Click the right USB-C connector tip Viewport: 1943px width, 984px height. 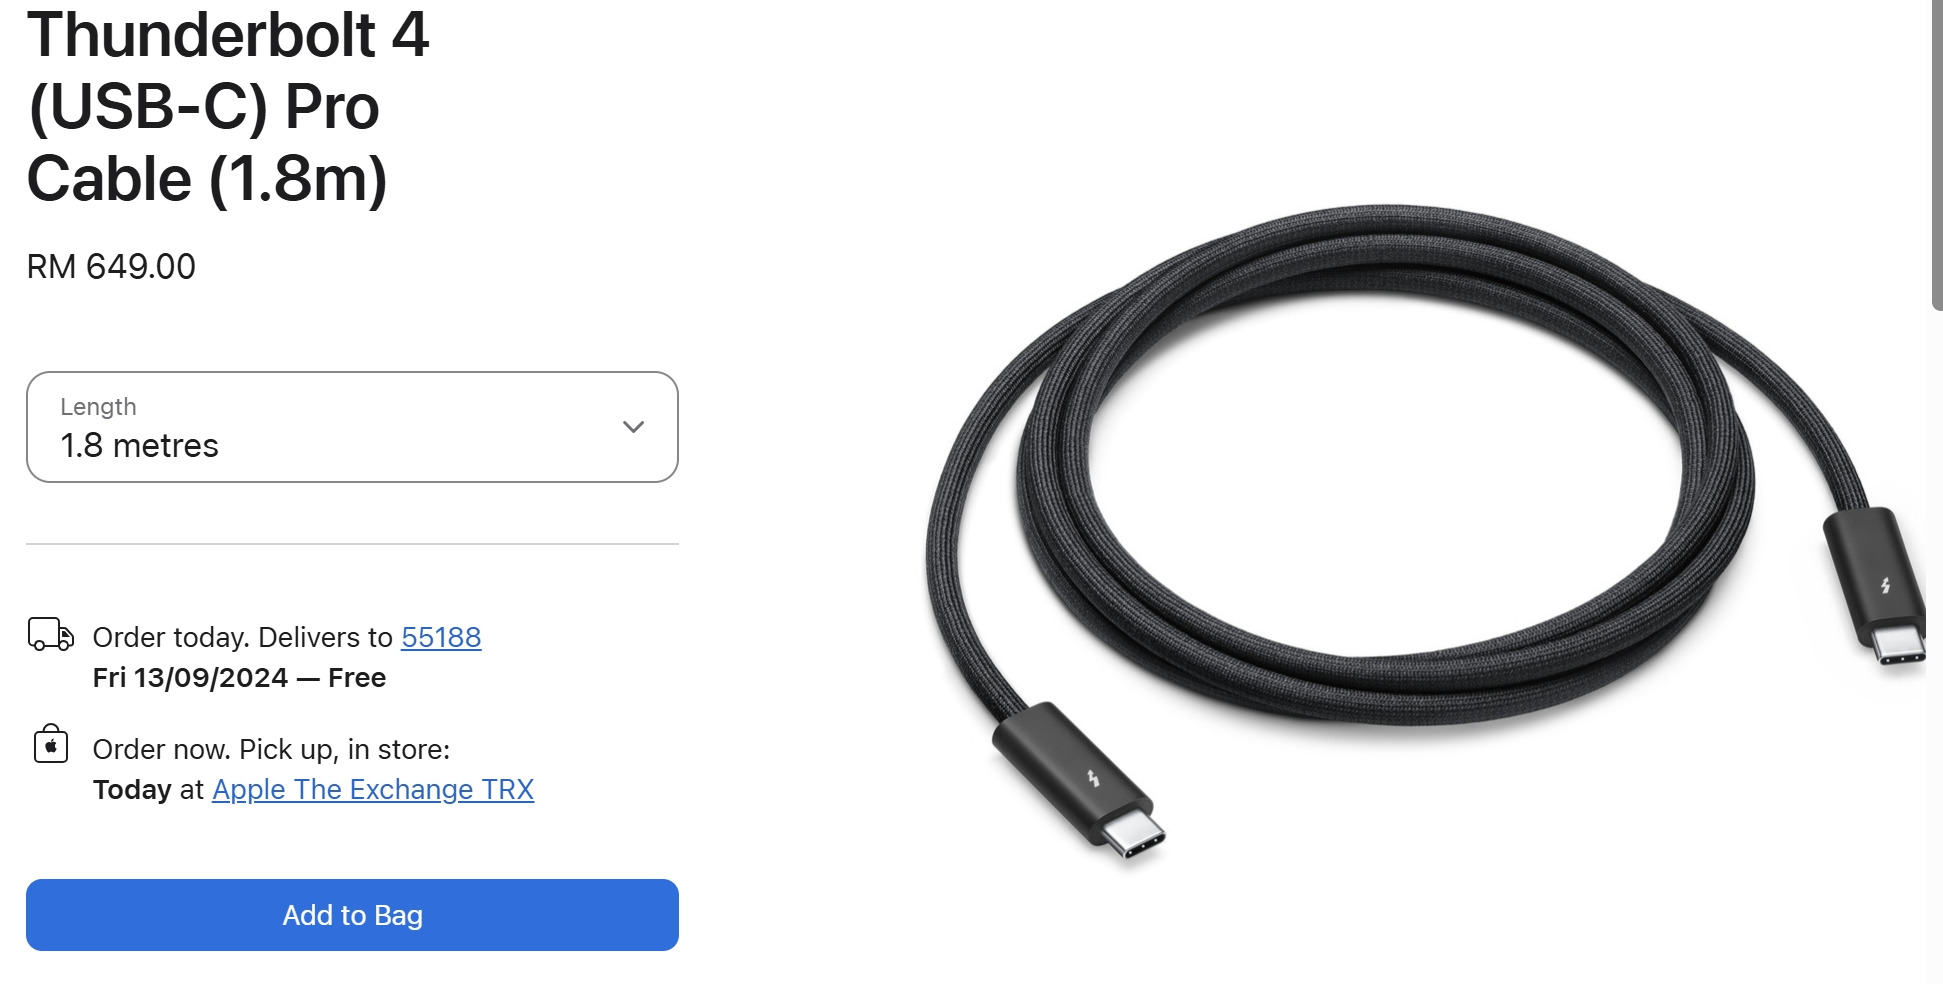point(1898,644)
